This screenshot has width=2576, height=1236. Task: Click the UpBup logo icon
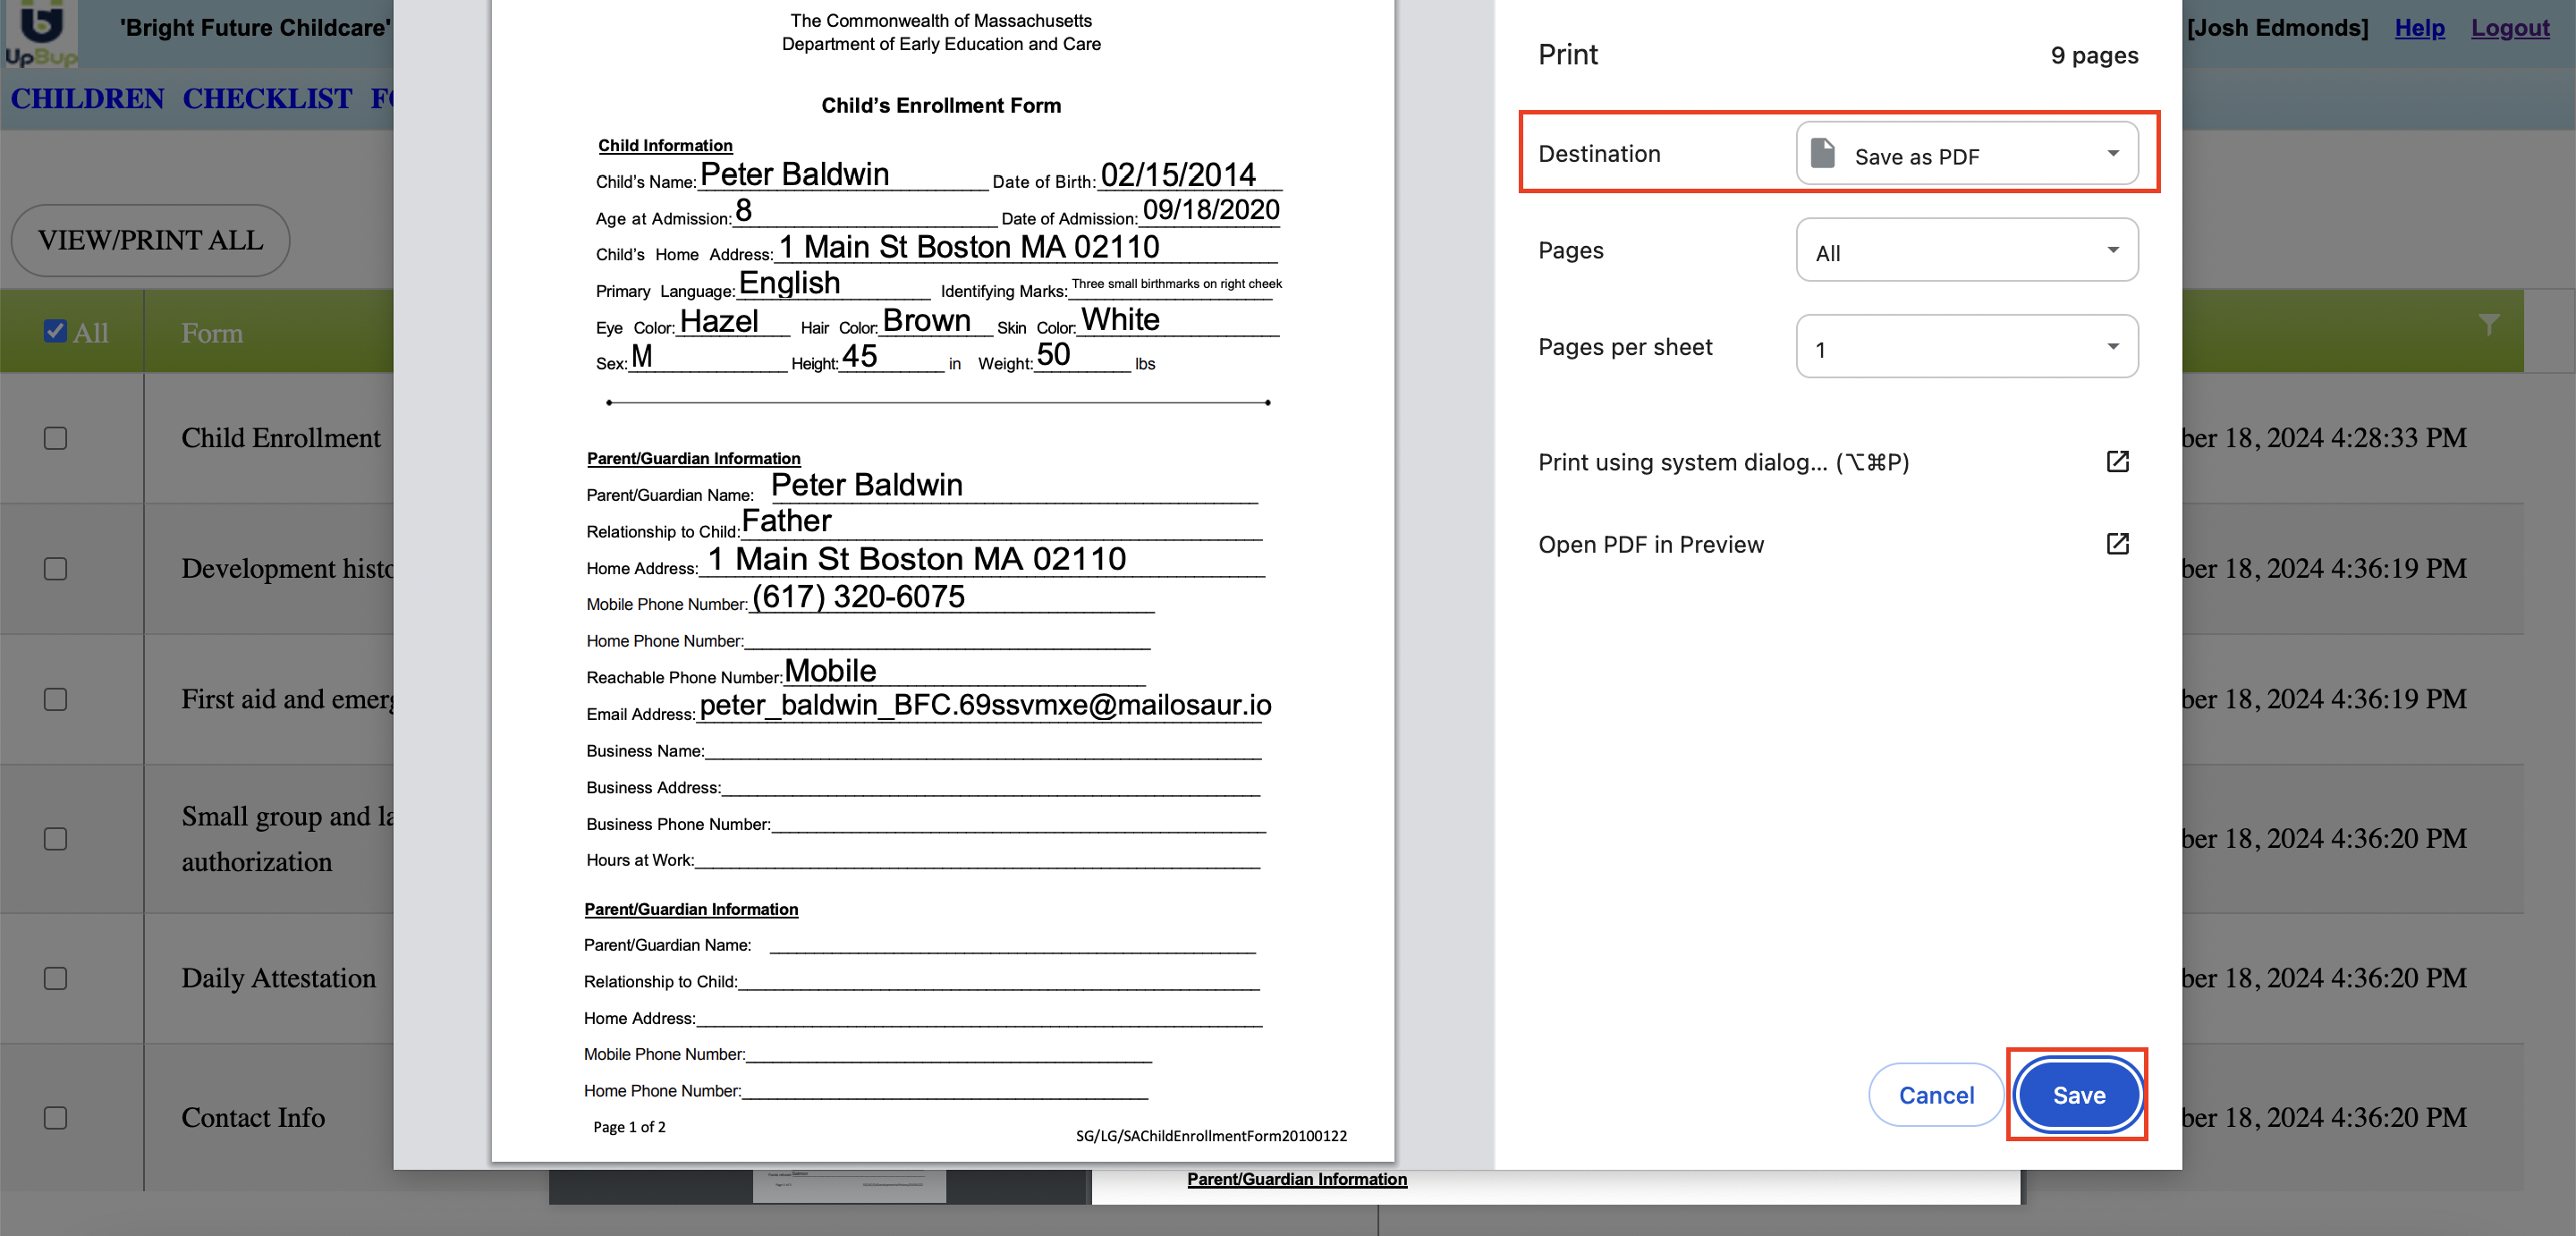[40, 33]
